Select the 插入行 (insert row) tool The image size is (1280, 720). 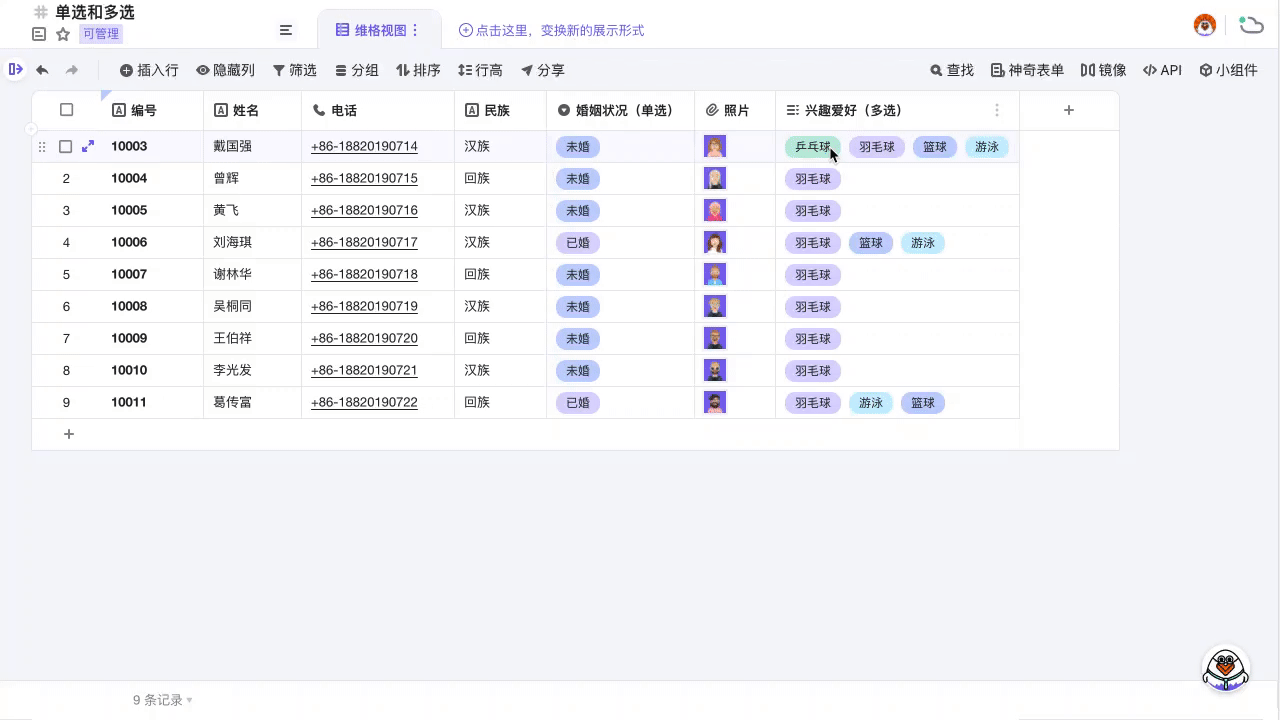coord(148,70)
